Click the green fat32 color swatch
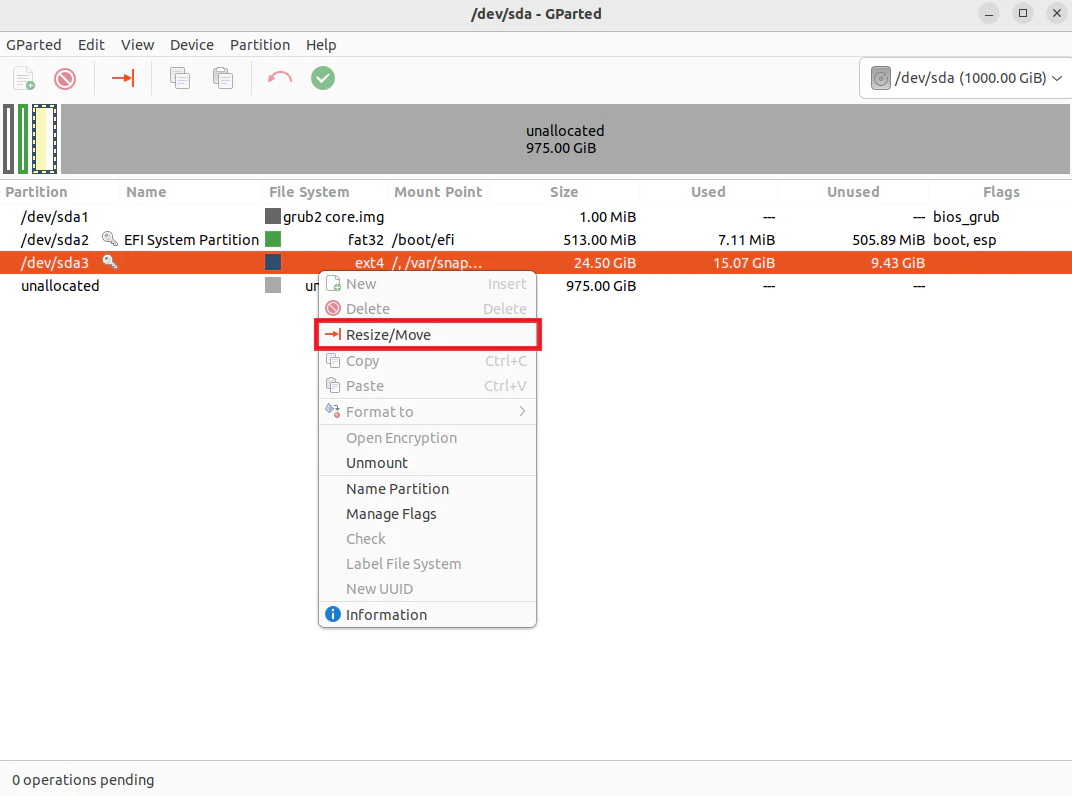Viewport: 1072px width, 796px height. (x=273, y=239)
